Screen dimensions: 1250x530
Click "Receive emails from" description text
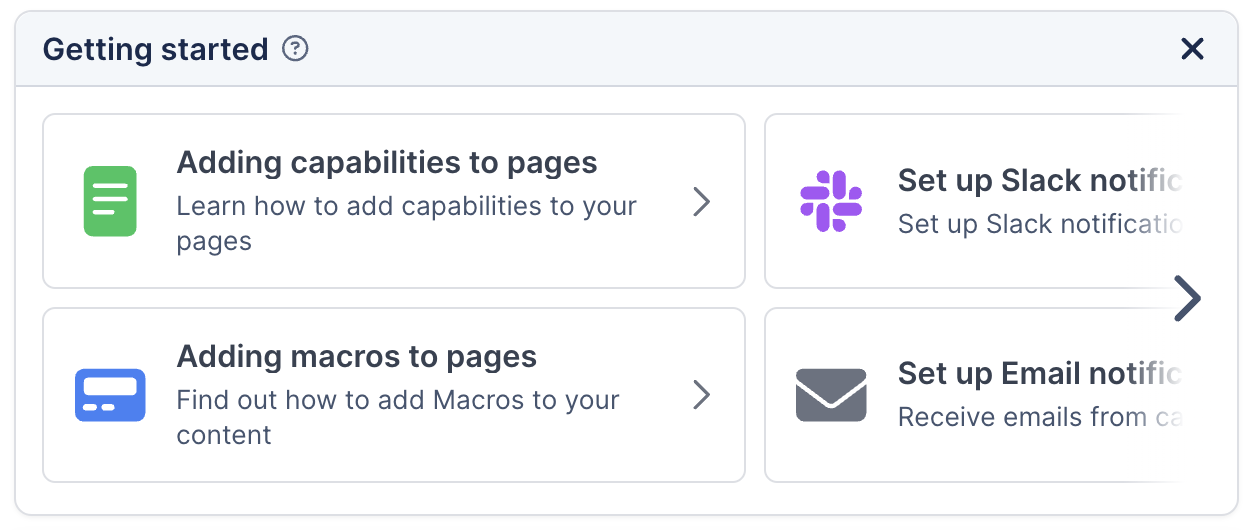(x=1039, y=417)
